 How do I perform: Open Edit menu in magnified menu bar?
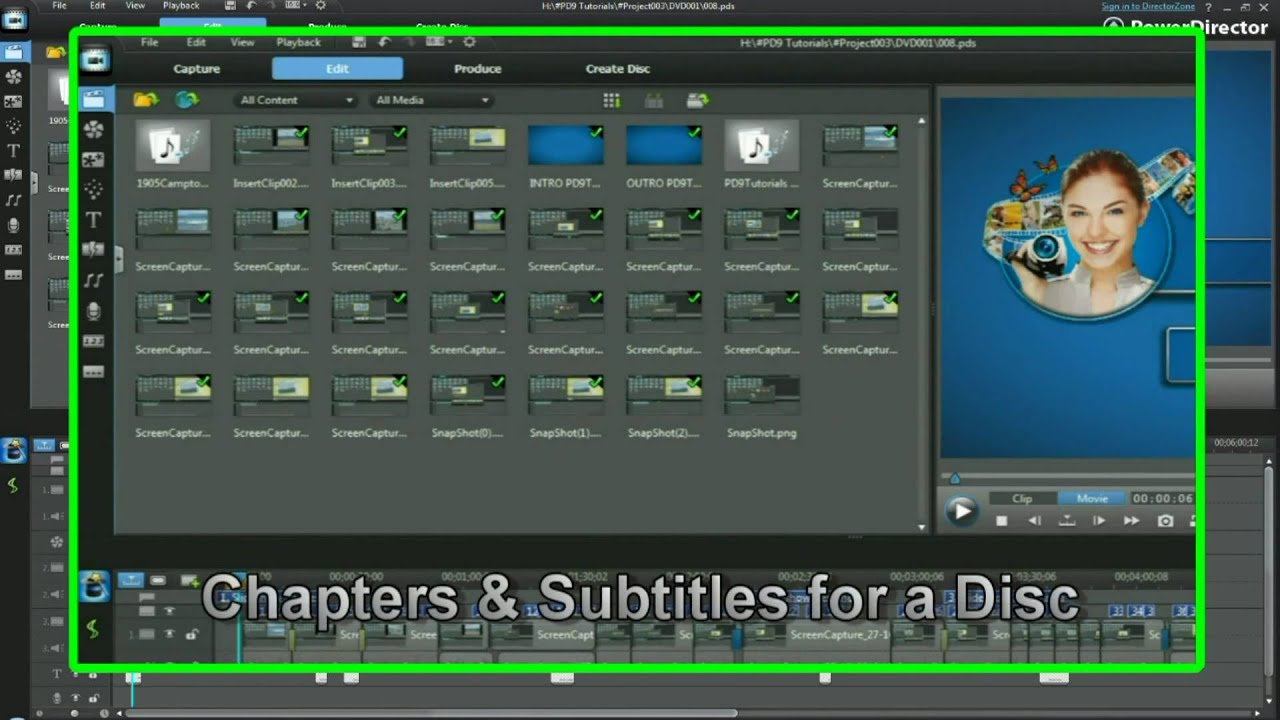pos(196,42)
